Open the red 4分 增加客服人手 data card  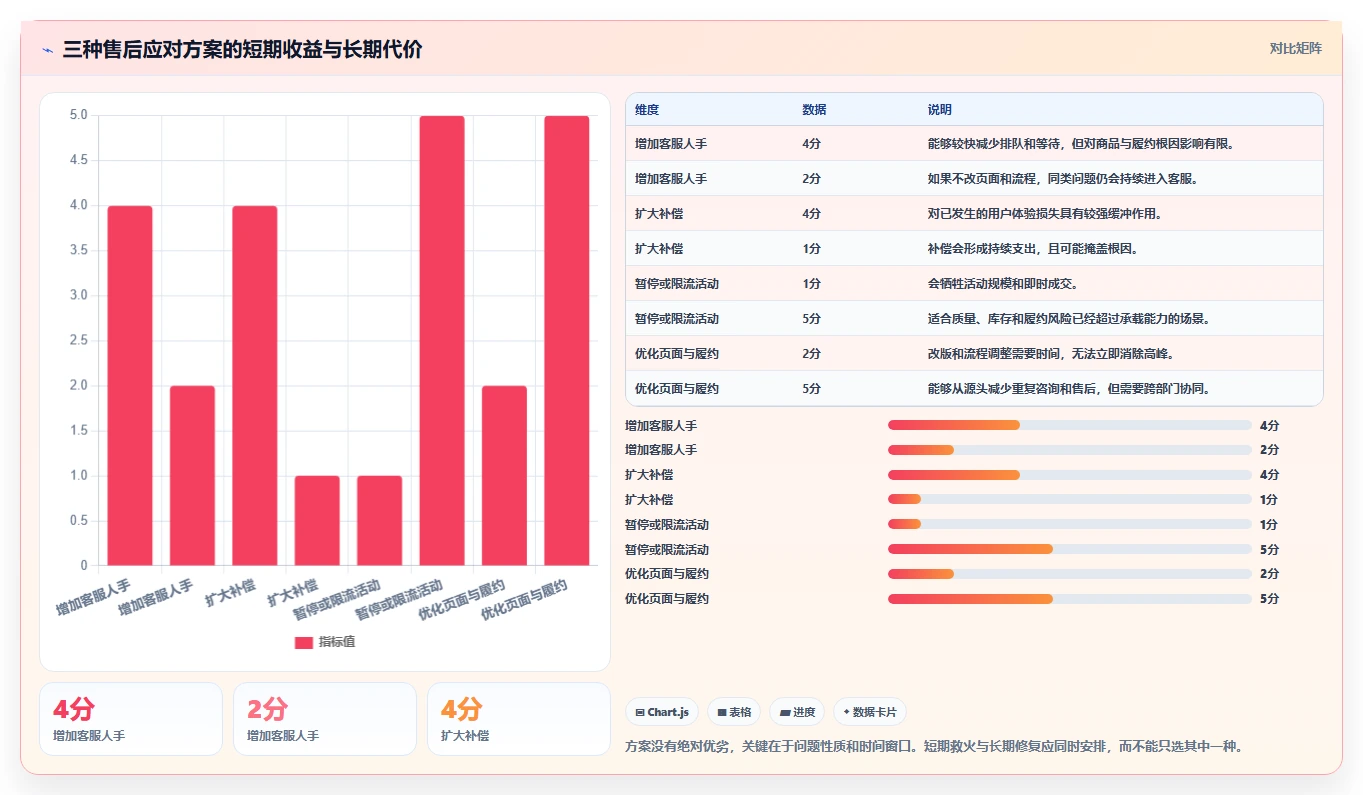click(131, 719)
